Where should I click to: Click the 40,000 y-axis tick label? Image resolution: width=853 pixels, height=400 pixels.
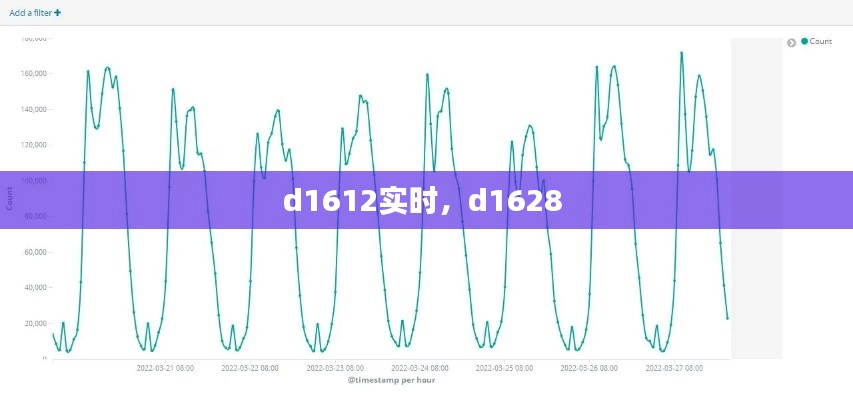point(35,287)
